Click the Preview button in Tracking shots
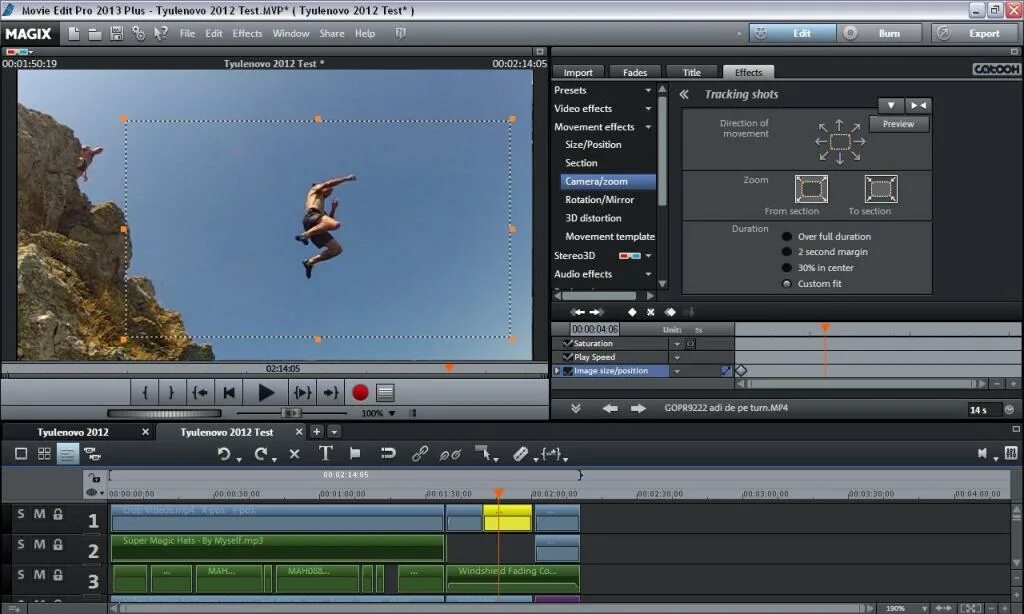 click(899, 123)
